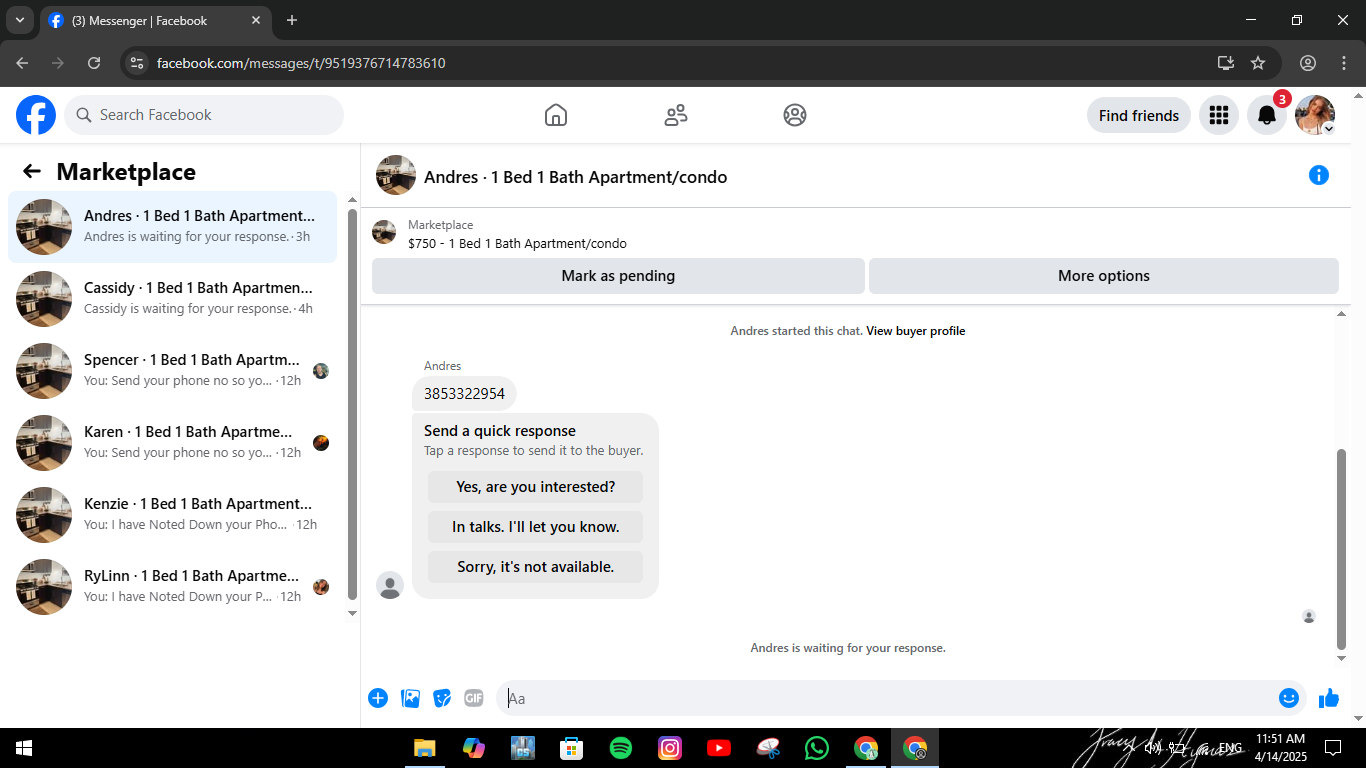Bookmark this page with star icon
The height and width of the screenshot is (768, 1366).
1258,63
